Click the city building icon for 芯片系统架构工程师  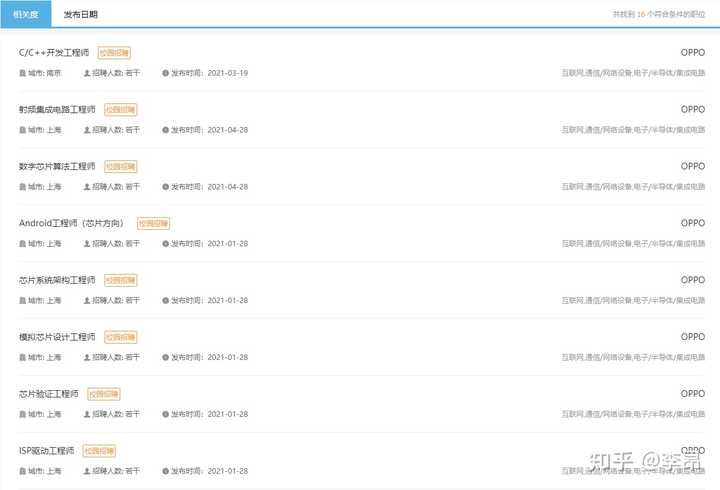click(22, 301)
